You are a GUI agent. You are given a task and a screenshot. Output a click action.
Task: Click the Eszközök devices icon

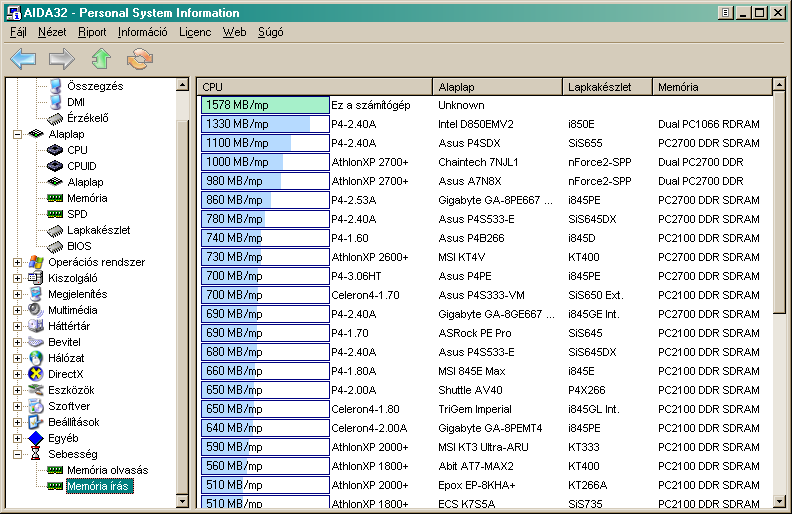(x=36, y=390)
